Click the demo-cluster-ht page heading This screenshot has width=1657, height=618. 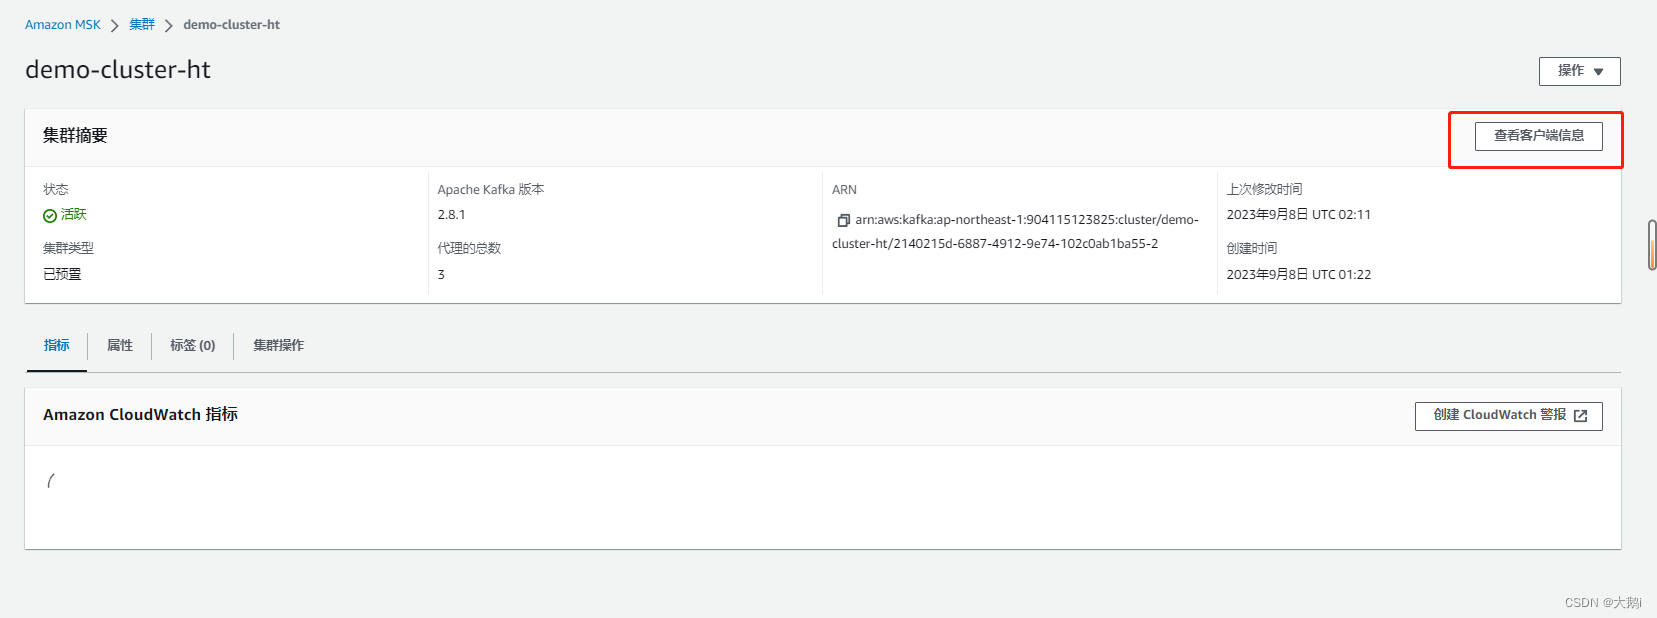click(x=118, y=70)
